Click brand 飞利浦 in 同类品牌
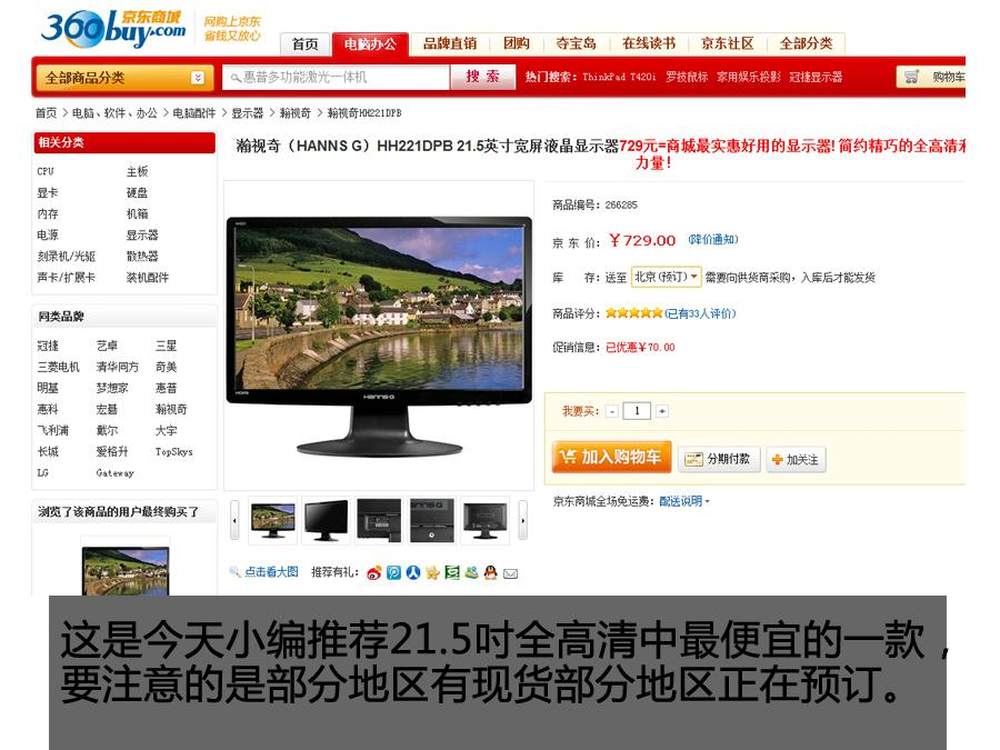Screen dimensions: 1000x750 tap(53, 430)
